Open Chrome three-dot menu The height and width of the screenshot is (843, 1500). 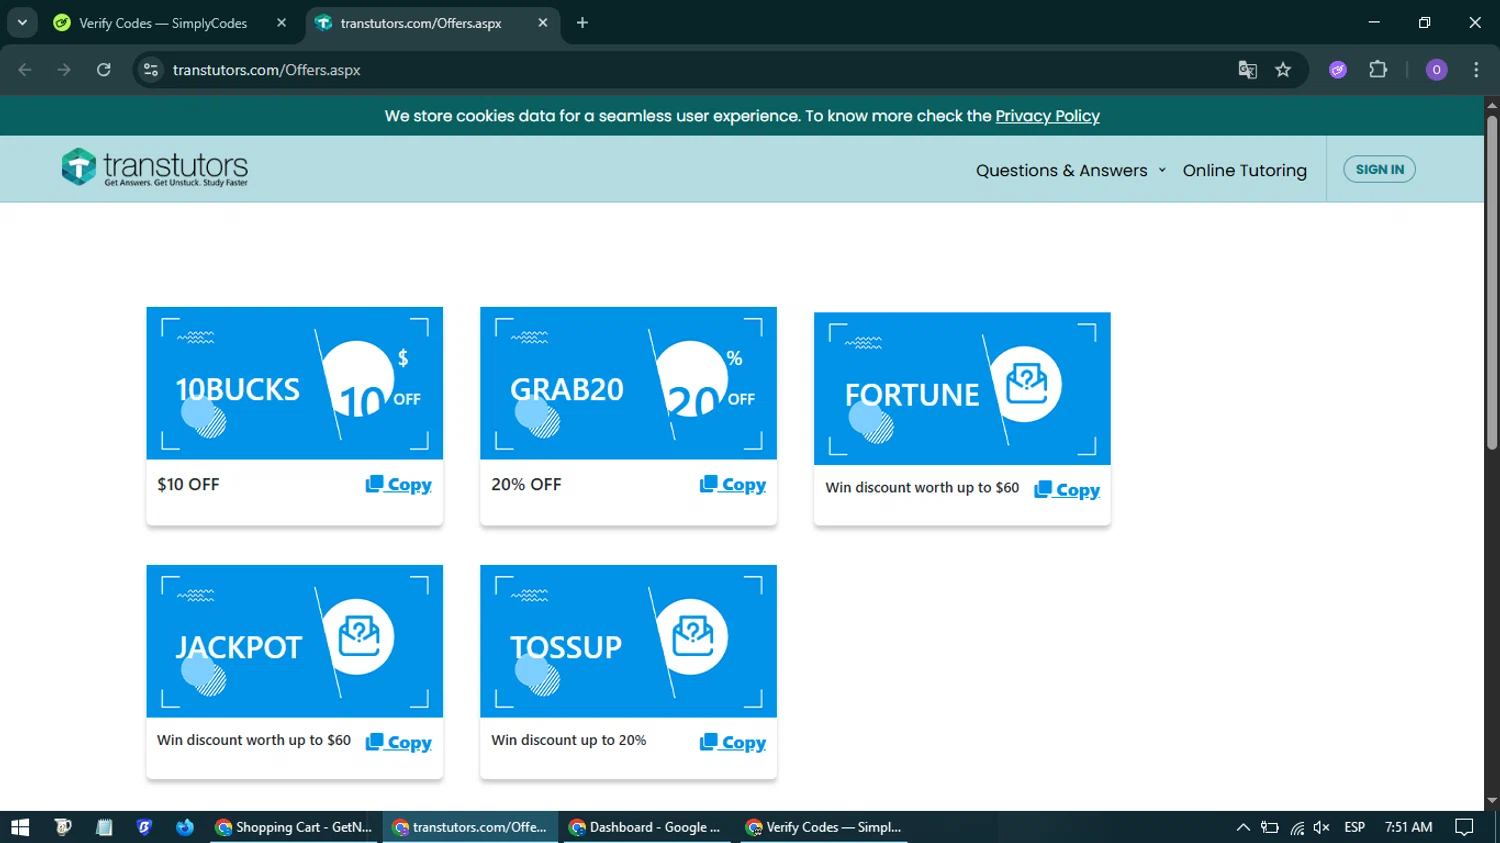point(1476,70)
